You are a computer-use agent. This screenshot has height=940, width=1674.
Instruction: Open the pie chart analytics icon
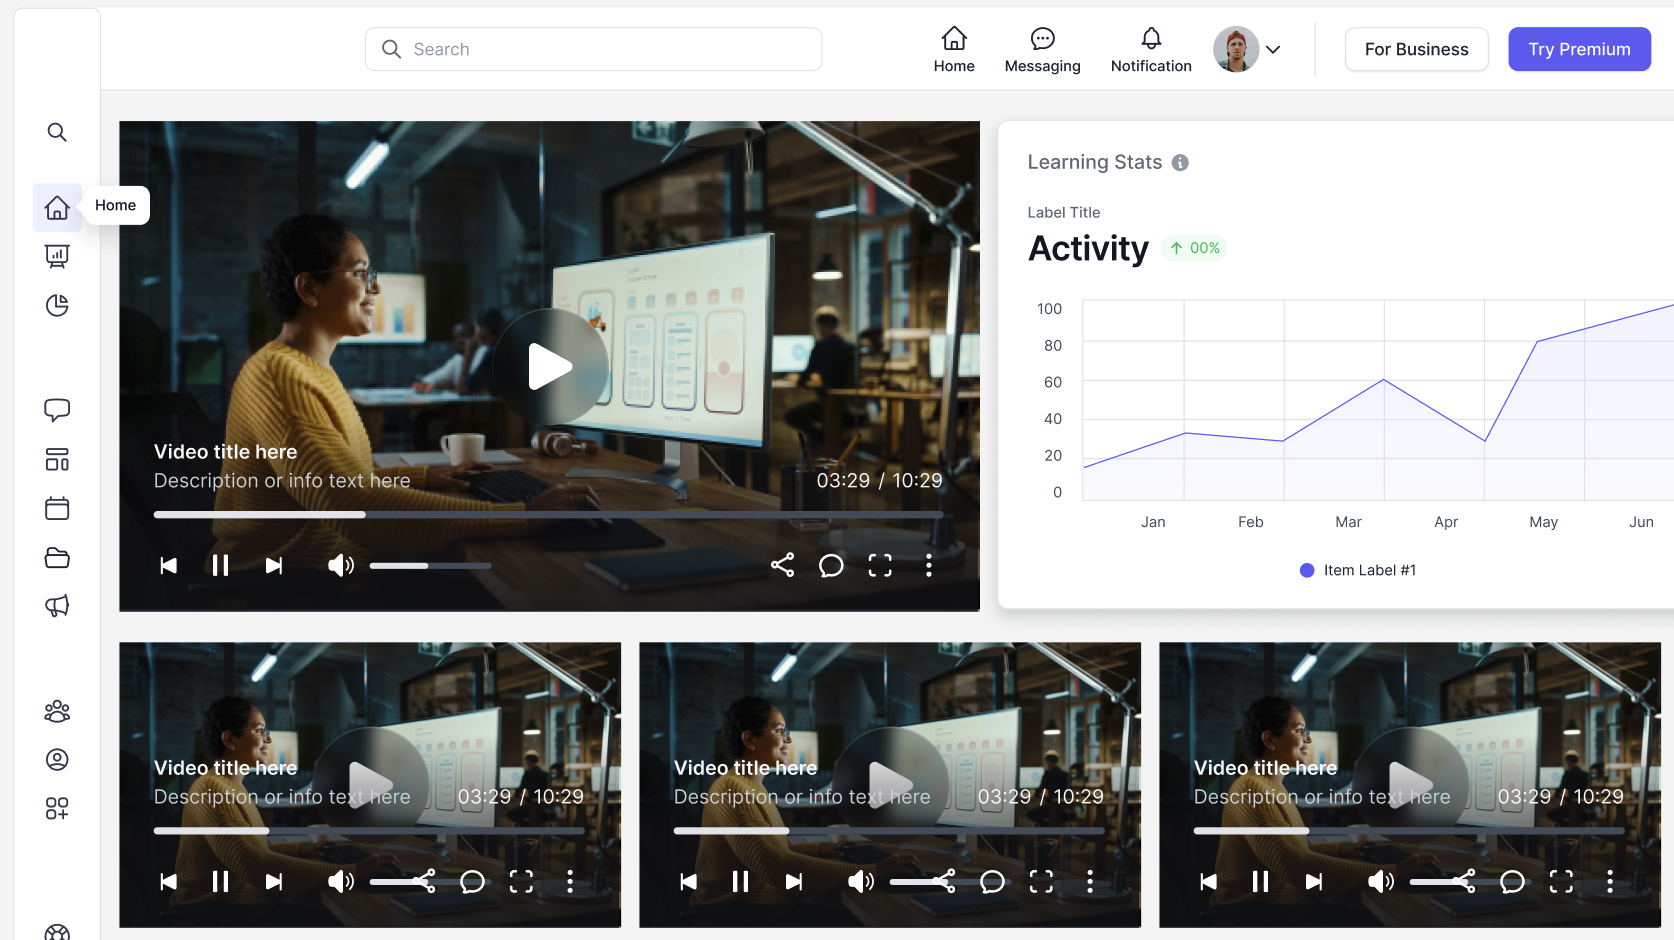(57, 305)
